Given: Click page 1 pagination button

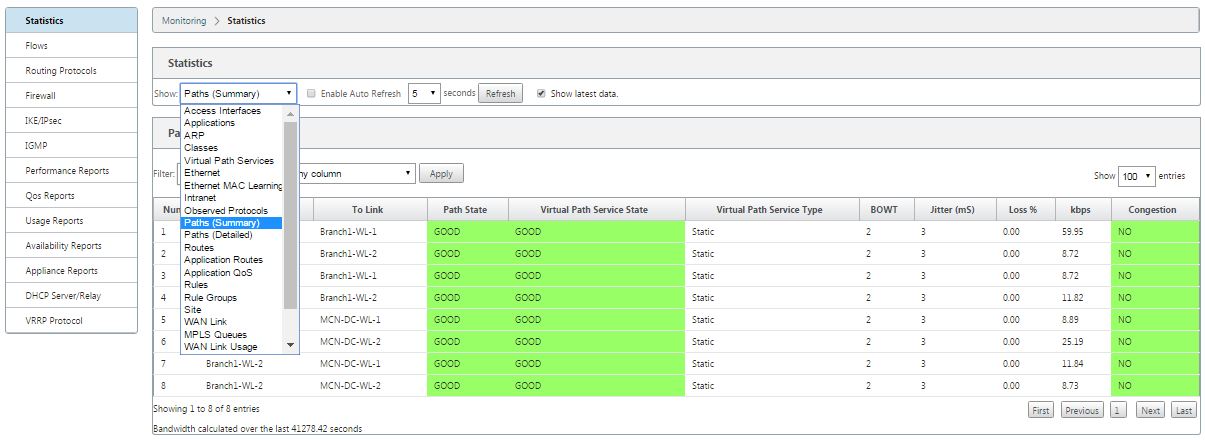Looking at the screenshot, I should [x=1118, y=410].
